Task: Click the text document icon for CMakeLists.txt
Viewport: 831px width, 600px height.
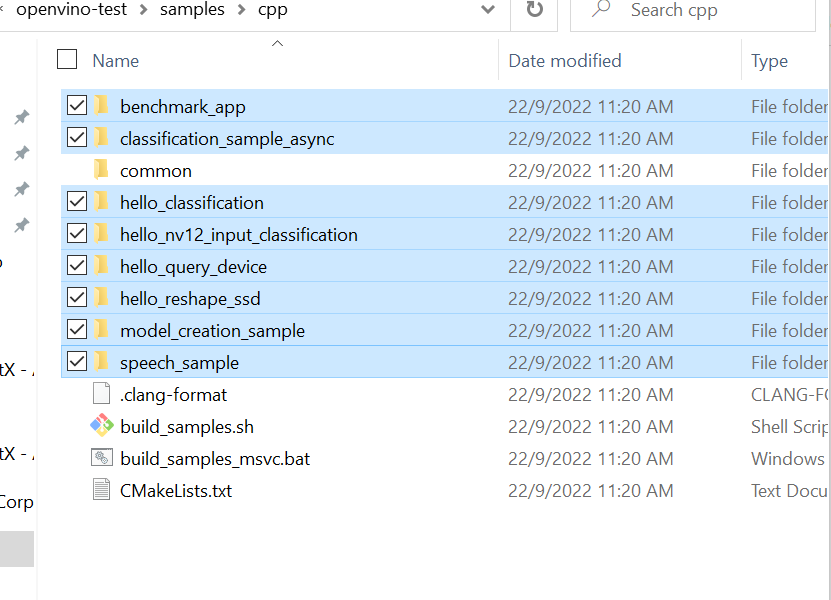Action: pos(101,490)
